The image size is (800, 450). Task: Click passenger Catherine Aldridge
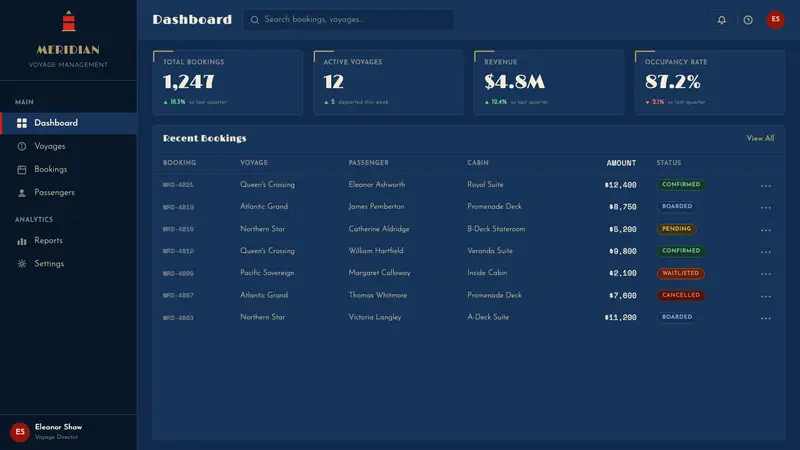[379, 229]
